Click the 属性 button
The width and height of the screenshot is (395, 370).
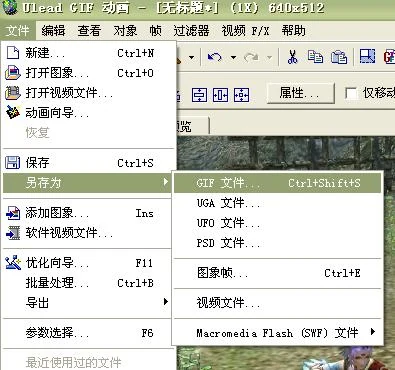tap(300, 93)
